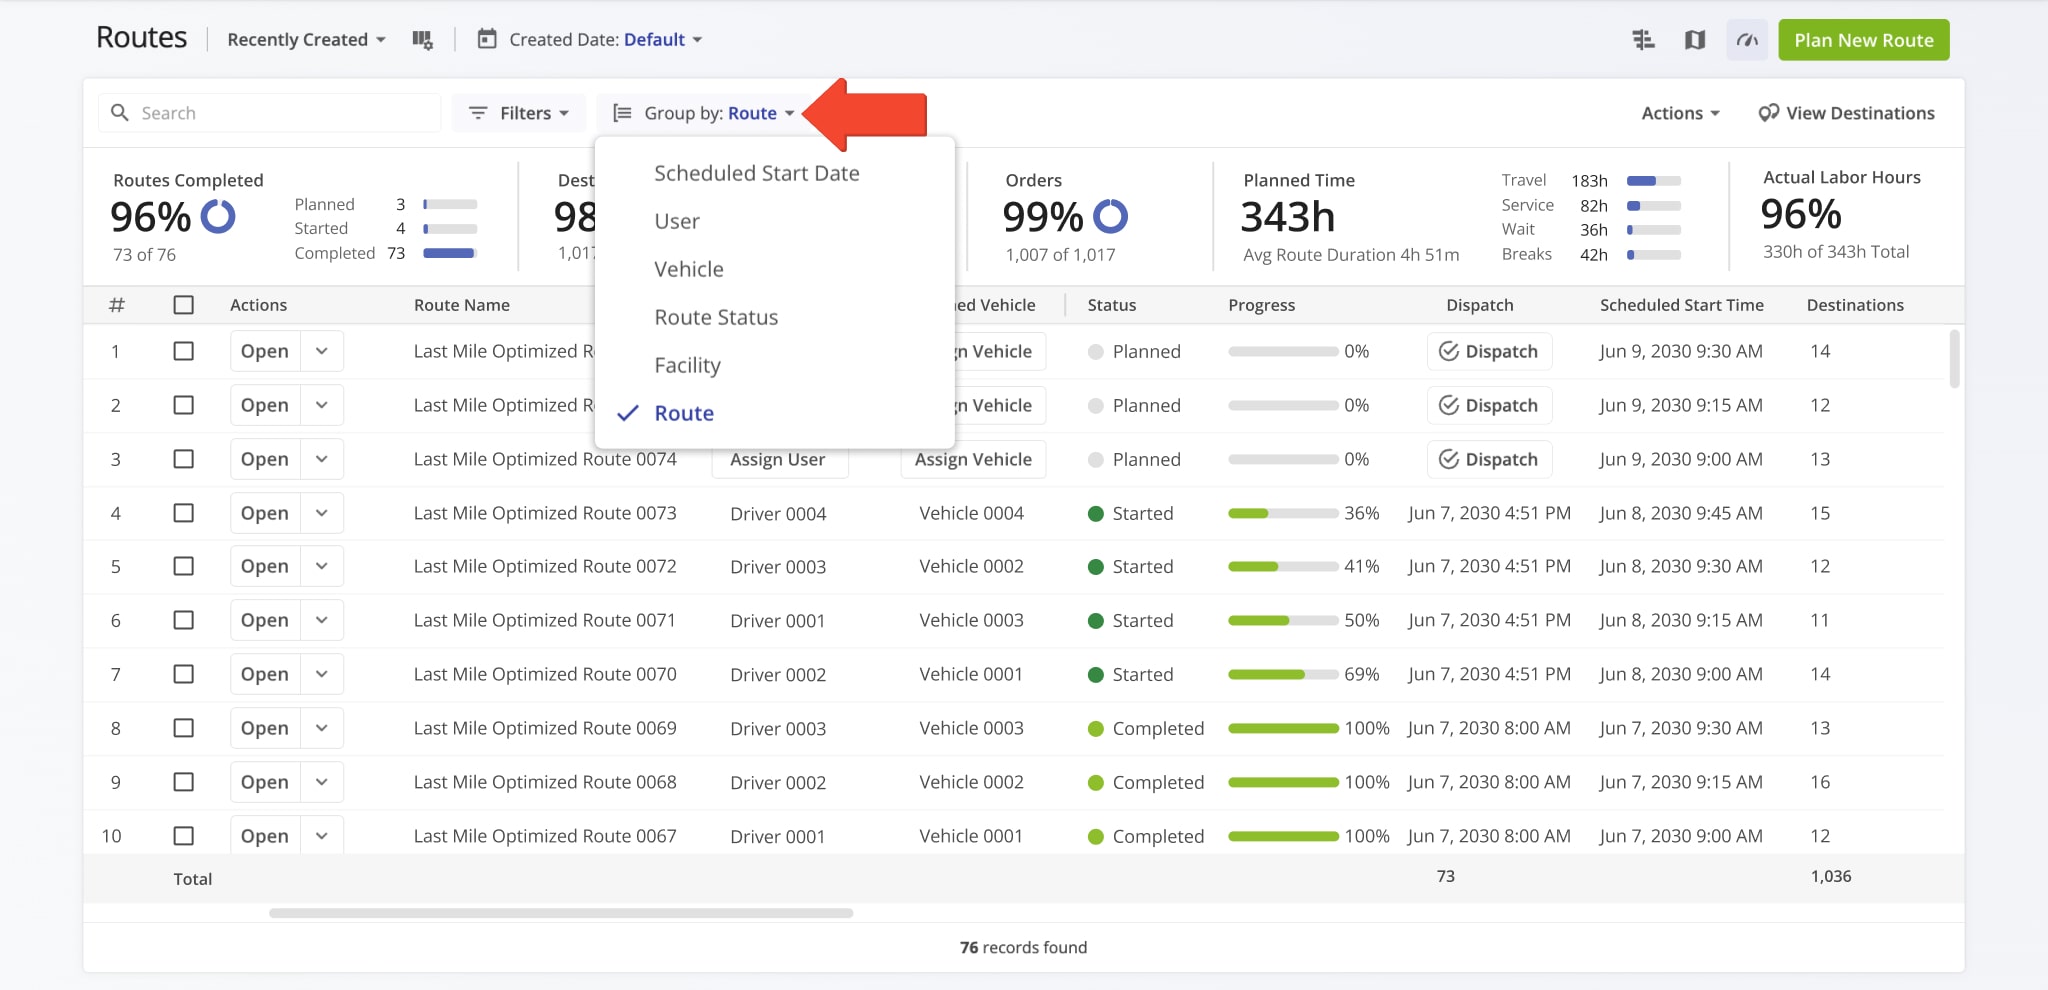The height and width of the screenshot is (990, 2048).
Task: Open the map view icon
Action: point(1695,39)
